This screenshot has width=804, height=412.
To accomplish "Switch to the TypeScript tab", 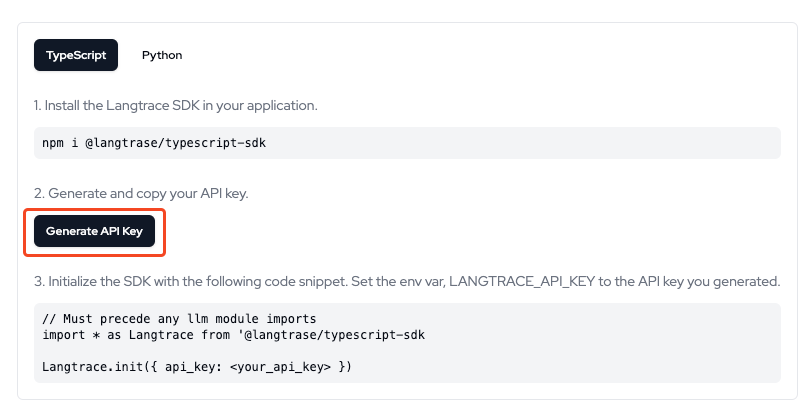I will click(x=76, y=55).
